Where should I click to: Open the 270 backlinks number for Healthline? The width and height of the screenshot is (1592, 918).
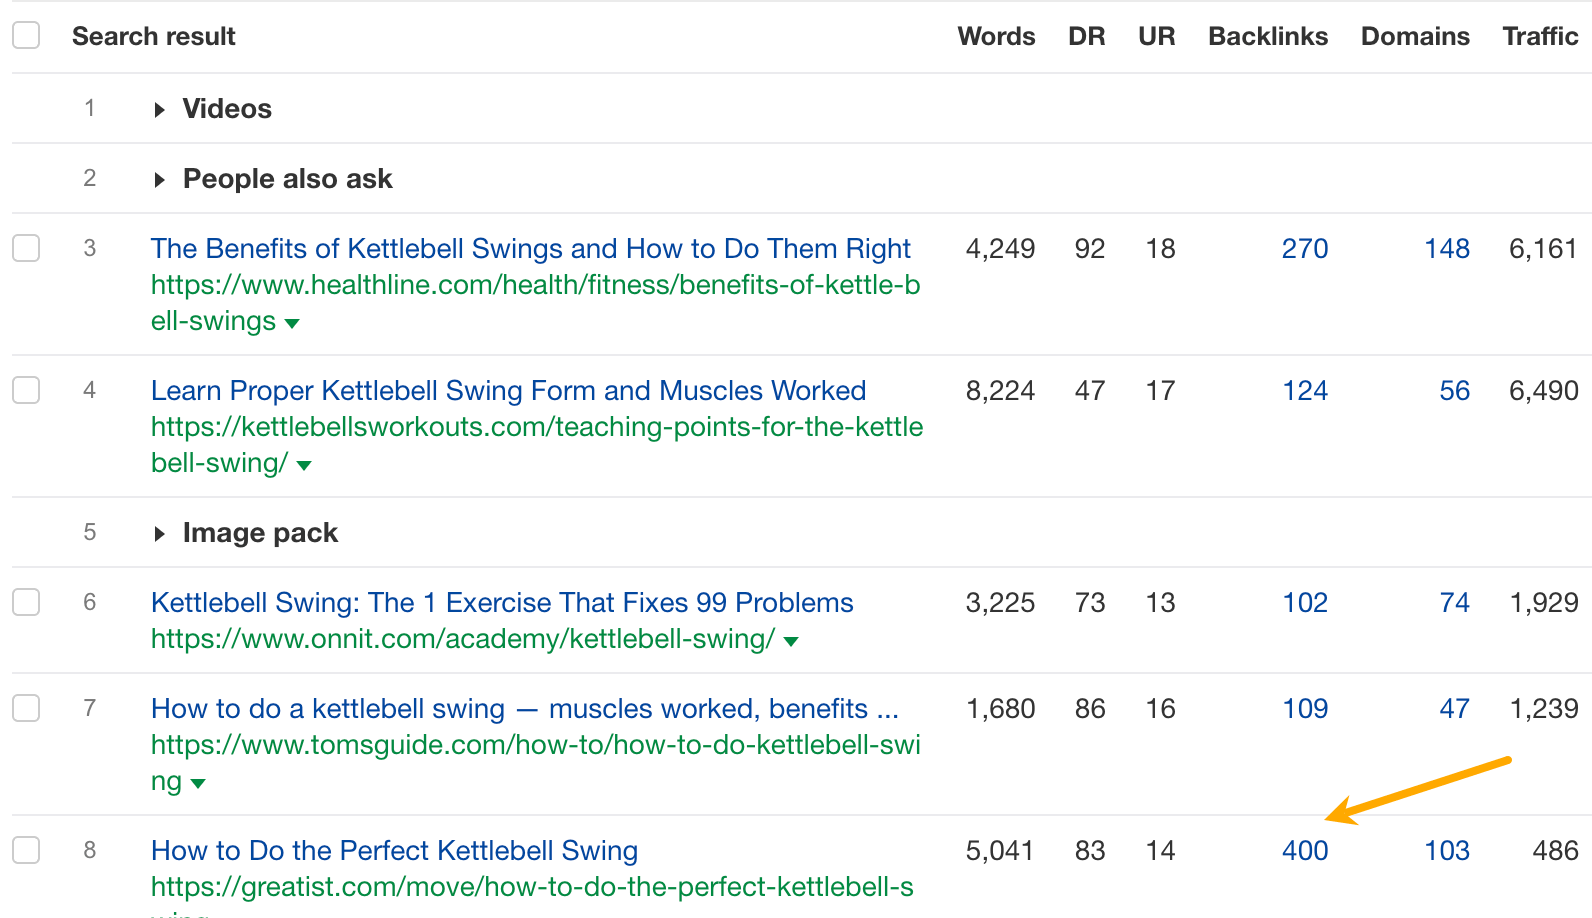tap(1305, 248)
